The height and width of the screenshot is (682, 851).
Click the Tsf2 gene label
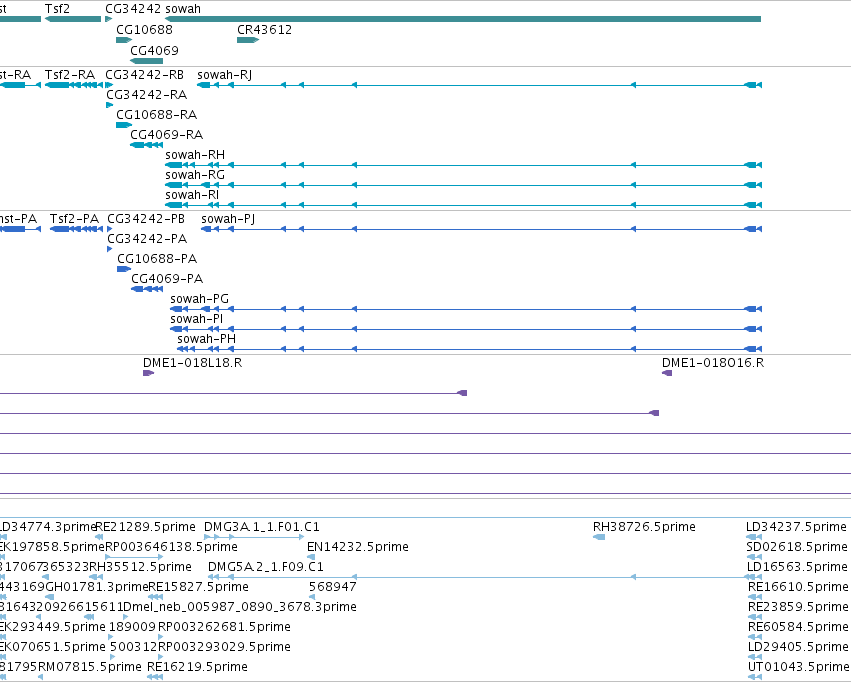click(x=57, y=9)
